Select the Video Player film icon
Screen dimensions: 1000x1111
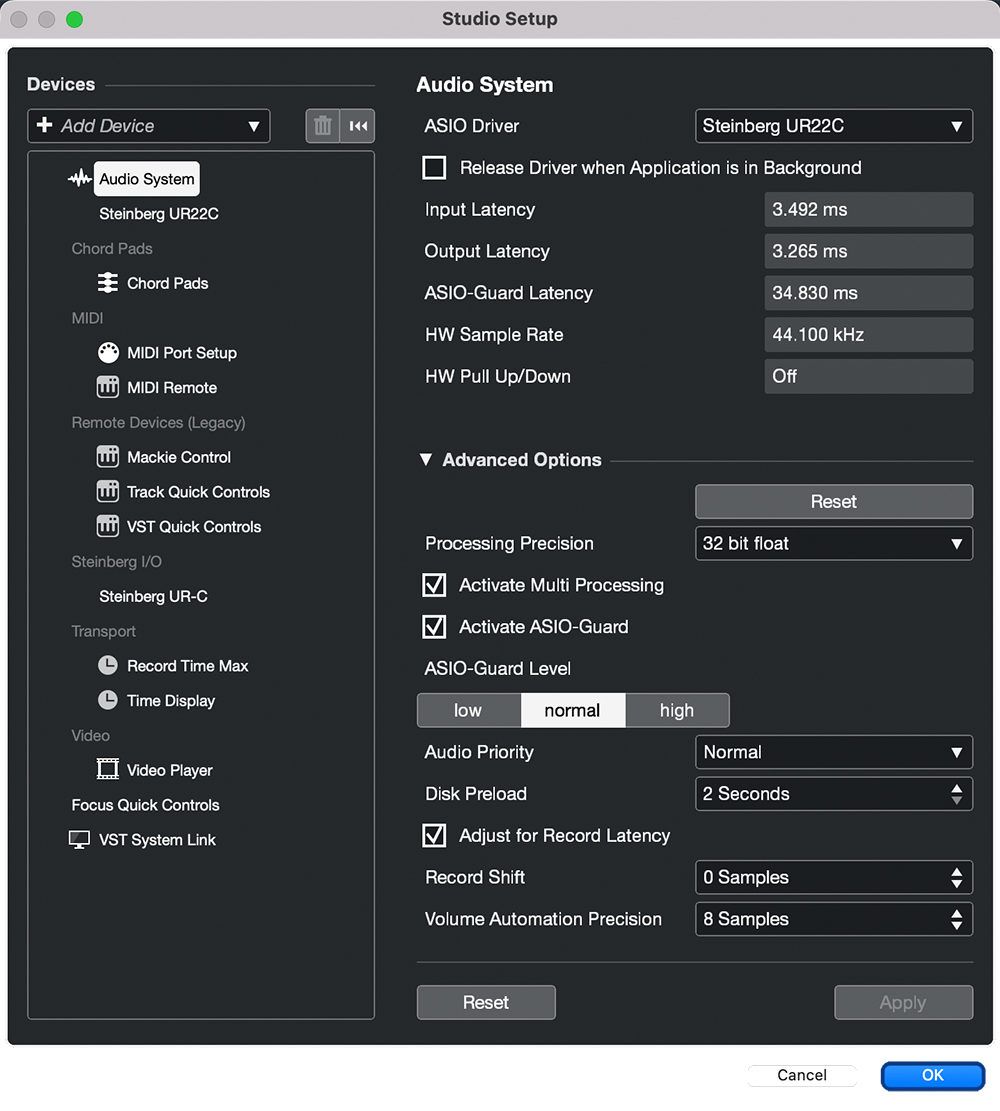(108, 770)
